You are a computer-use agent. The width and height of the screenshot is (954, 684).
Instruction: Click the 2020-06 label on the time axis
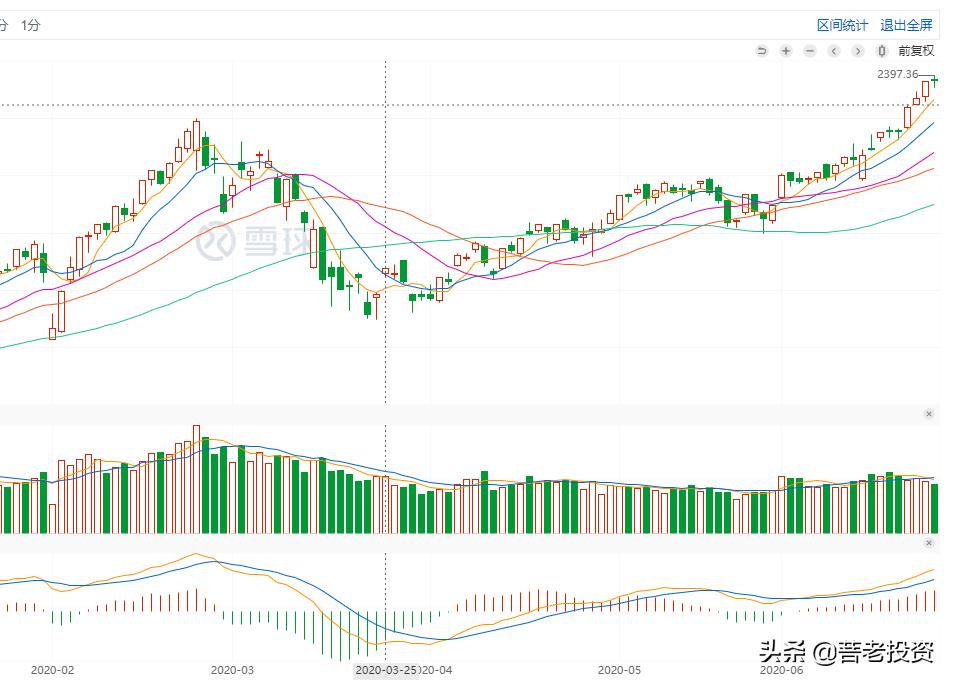point(782,670)
